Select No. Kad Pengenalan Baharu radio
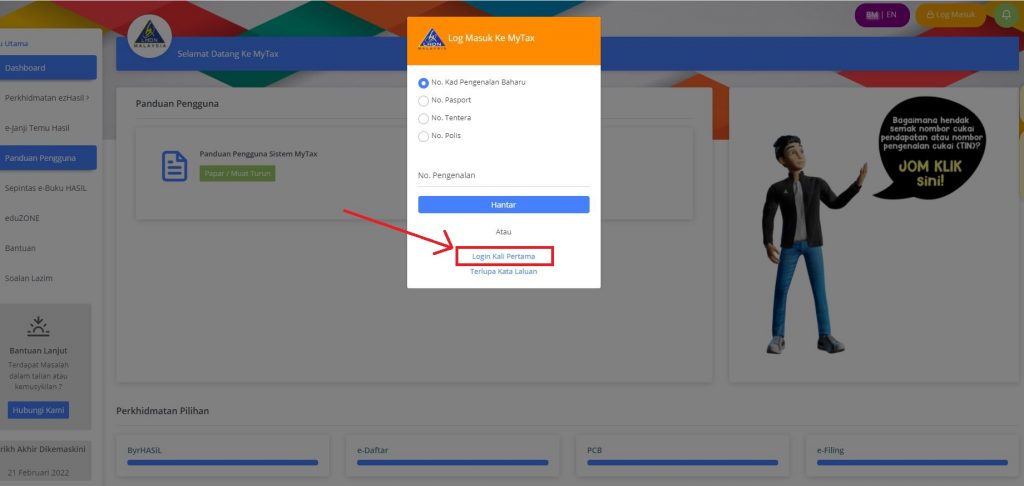The image size is (1024, 486). tap(423, 83)
